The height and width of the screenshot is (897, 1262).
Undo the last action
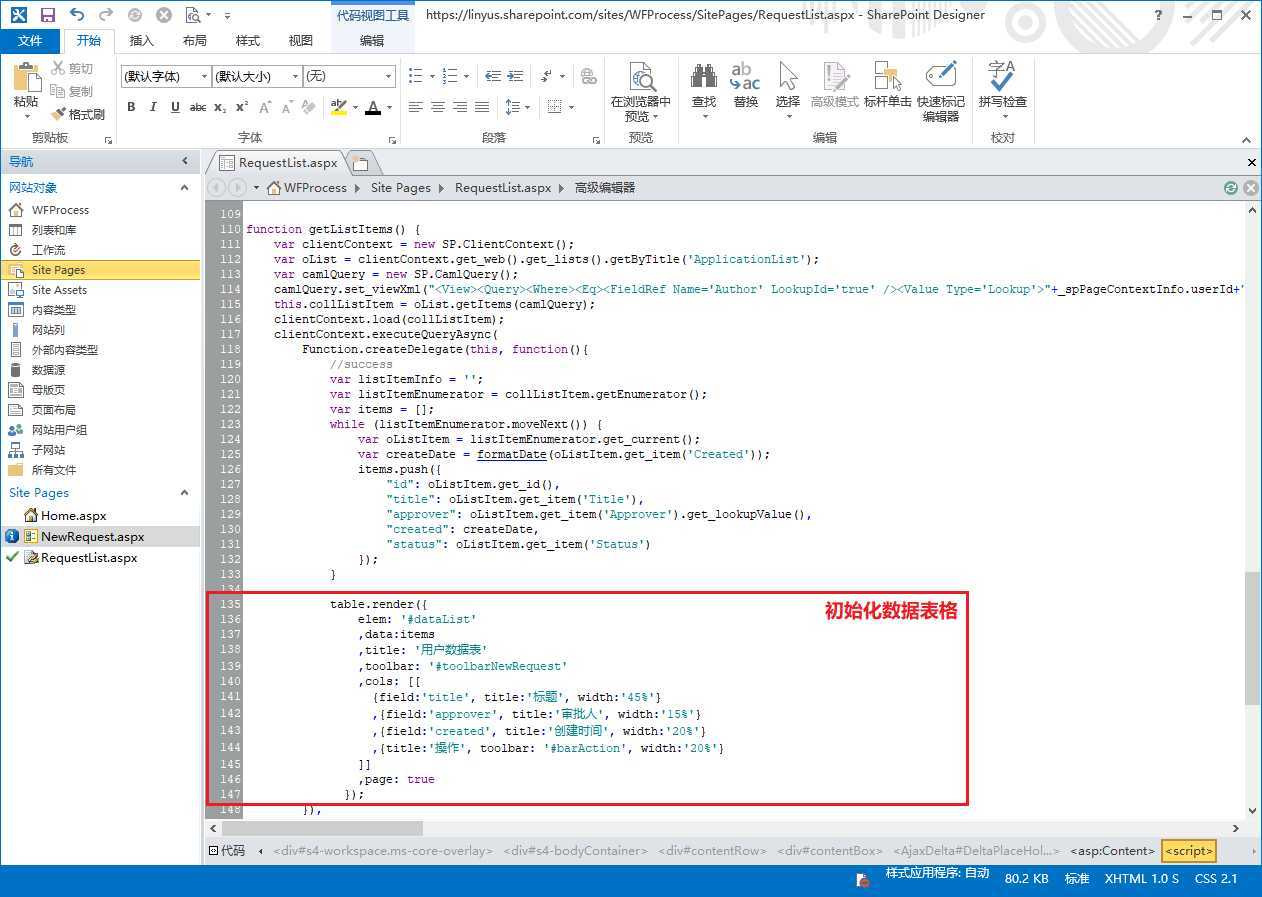[77, 15]
